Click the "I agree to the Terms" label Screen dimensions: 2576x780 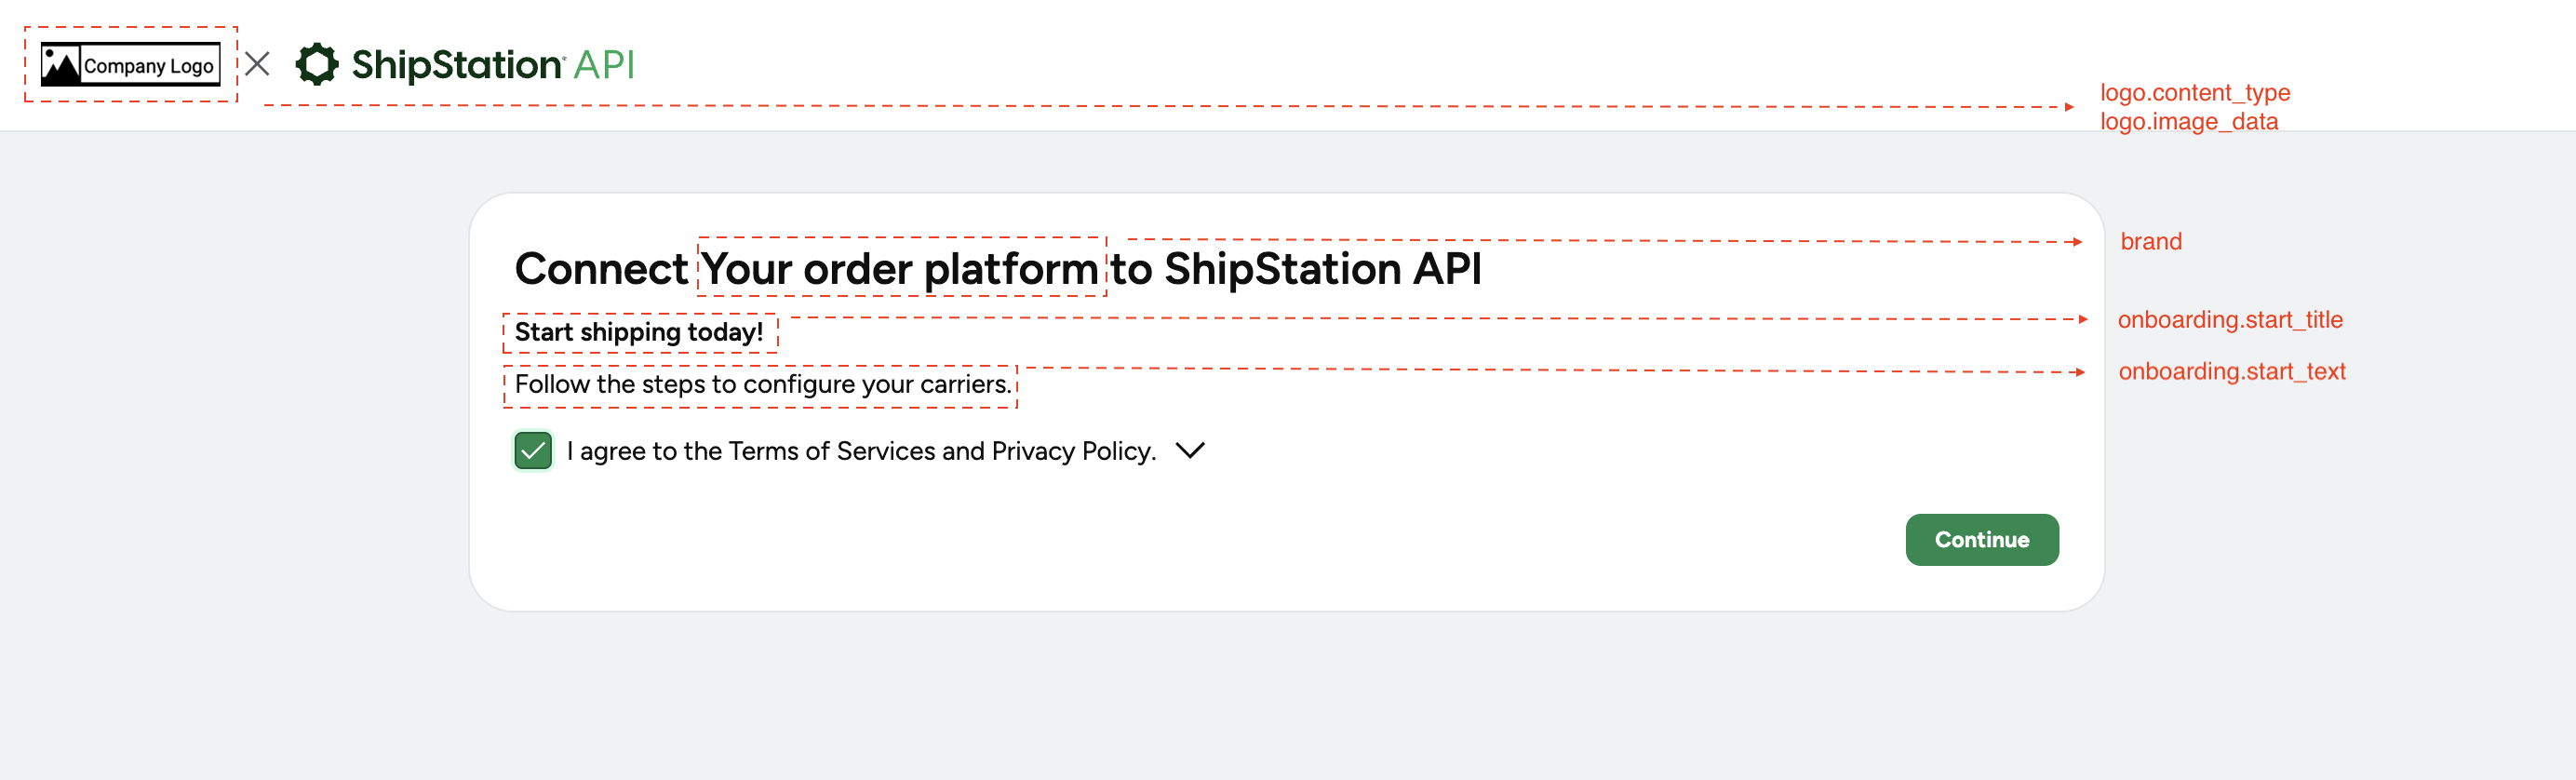click(860, 451)
